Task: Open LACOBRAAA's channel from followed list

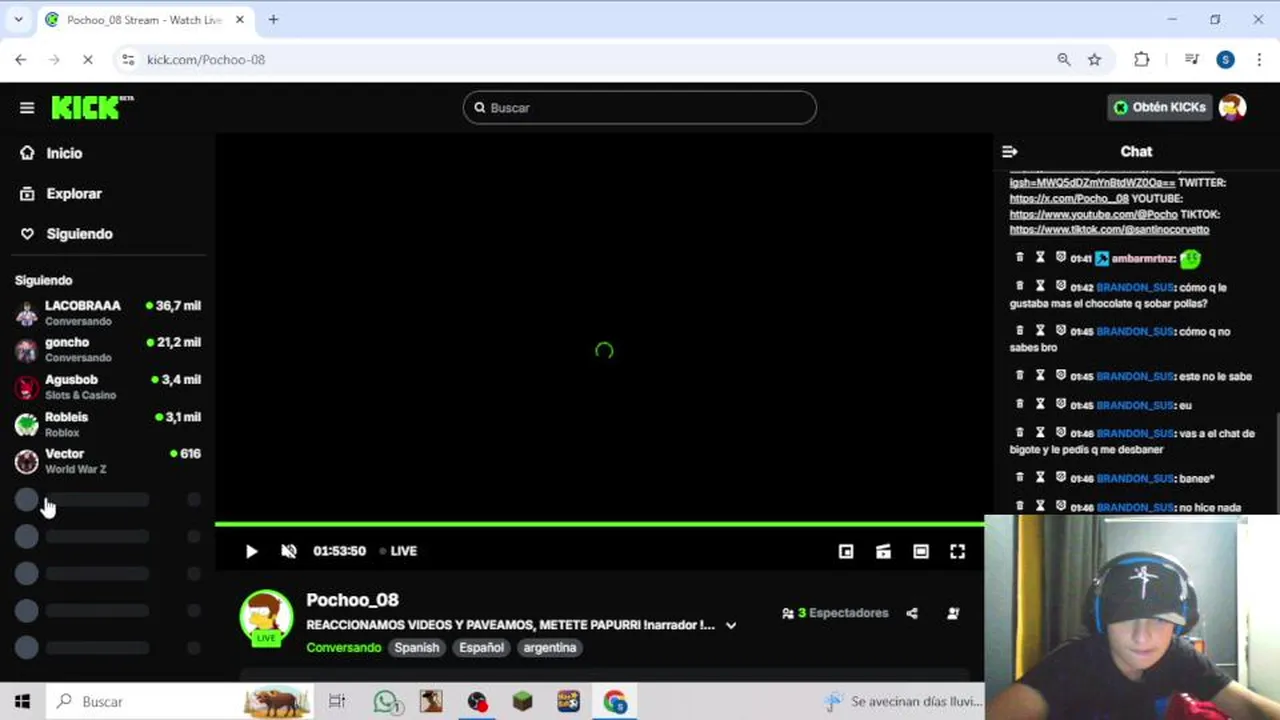Action: (108, 313)
